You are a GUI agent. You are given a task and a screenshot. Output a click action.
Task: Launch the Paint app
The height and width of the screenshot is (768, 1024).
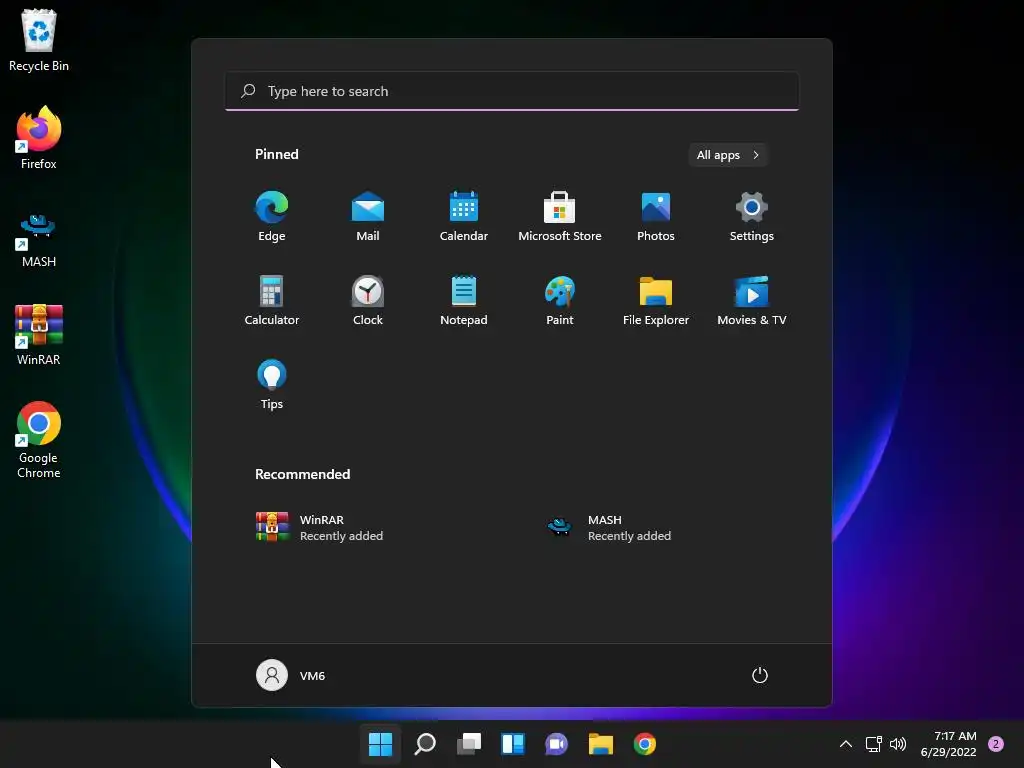[x=560, y=300]
